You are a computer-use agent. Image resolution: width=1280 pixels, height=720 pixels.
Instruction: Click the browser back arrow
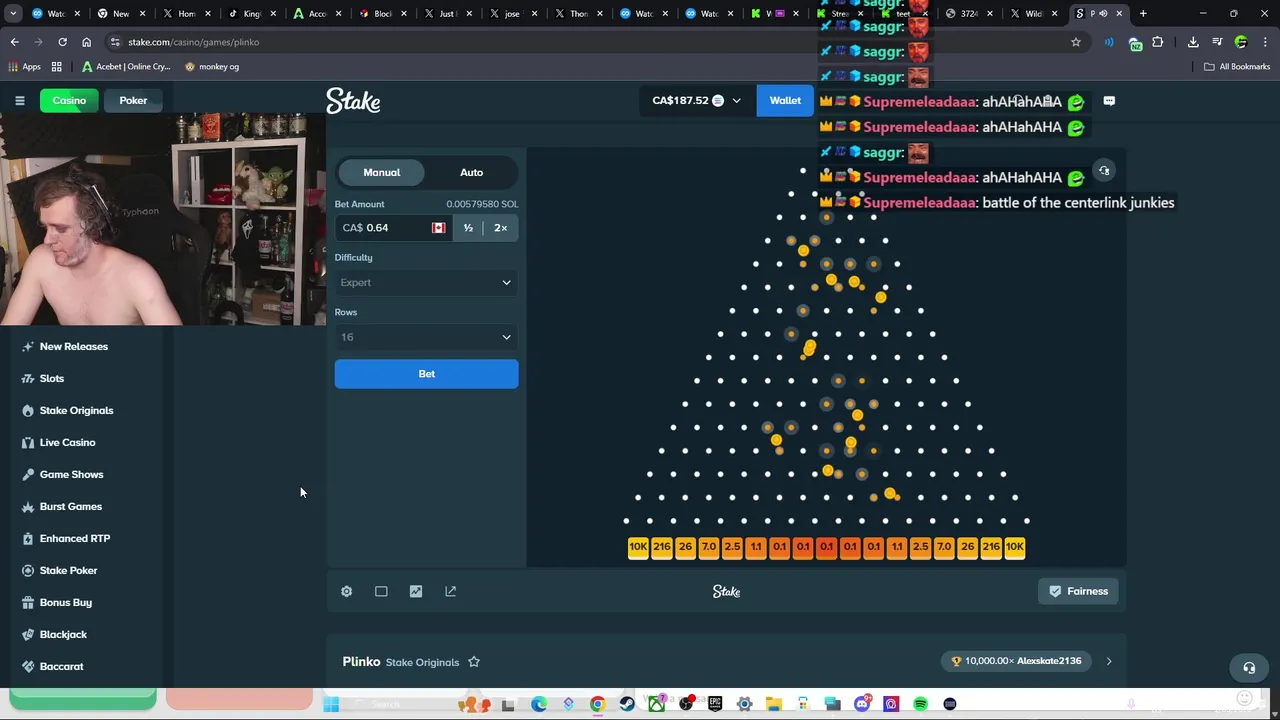pyautogui.click(x=14, y=42)
